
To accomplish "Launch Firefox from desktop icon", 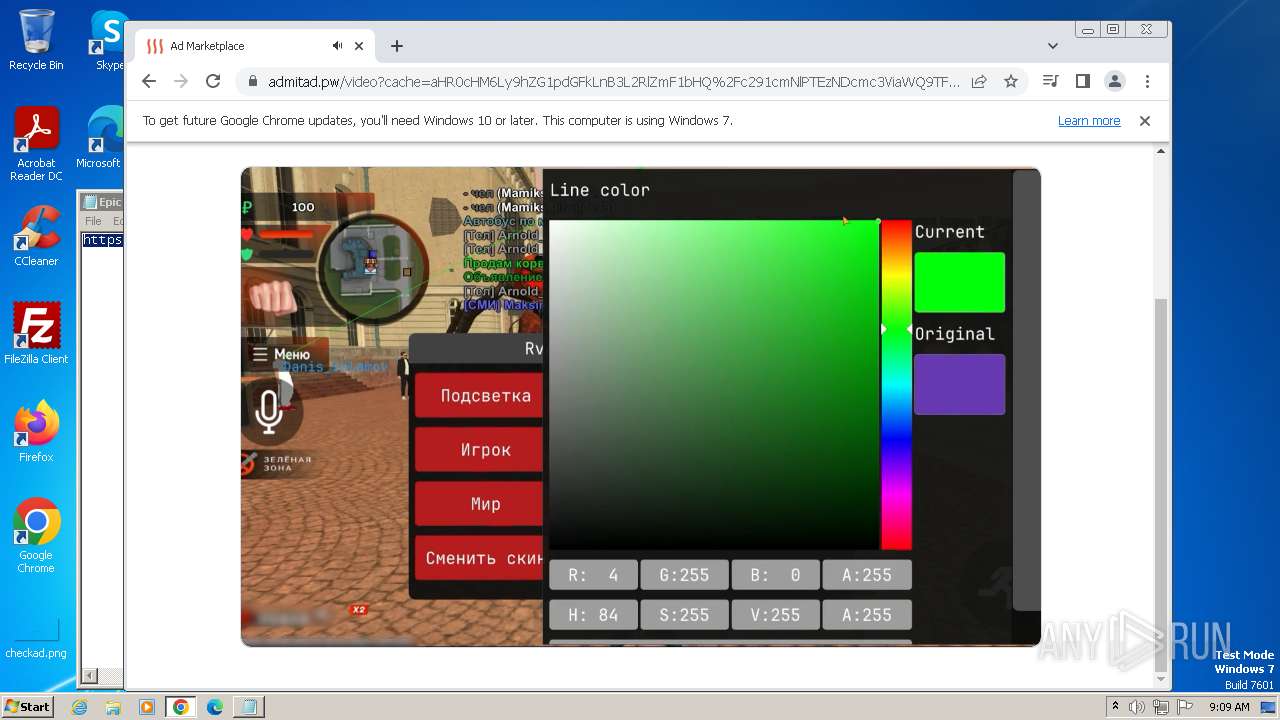I will [36, 431].
